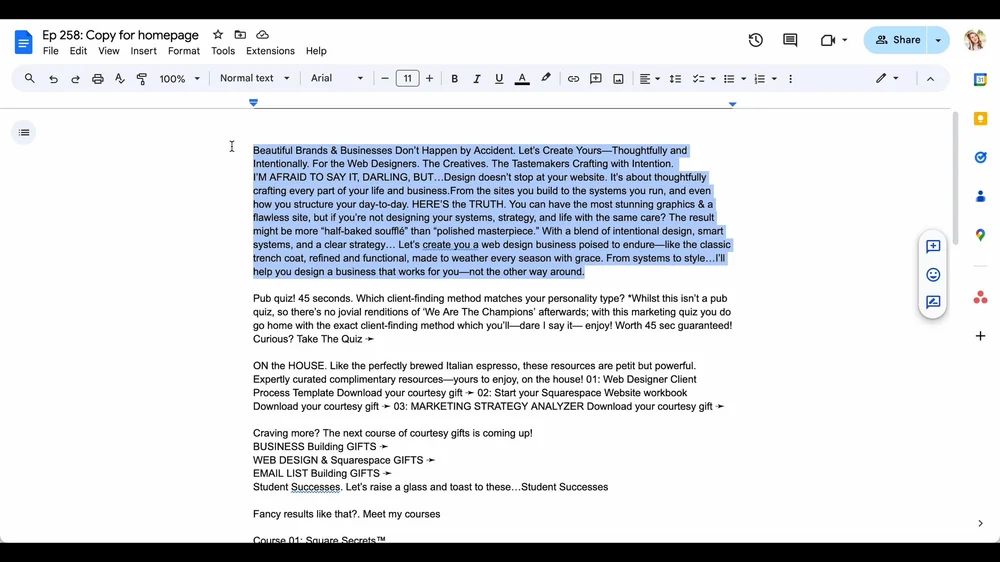Image resolution: width=1000 pixels, height=562 pixels.
Task: Click the Share button
Action: coord(897,40)
